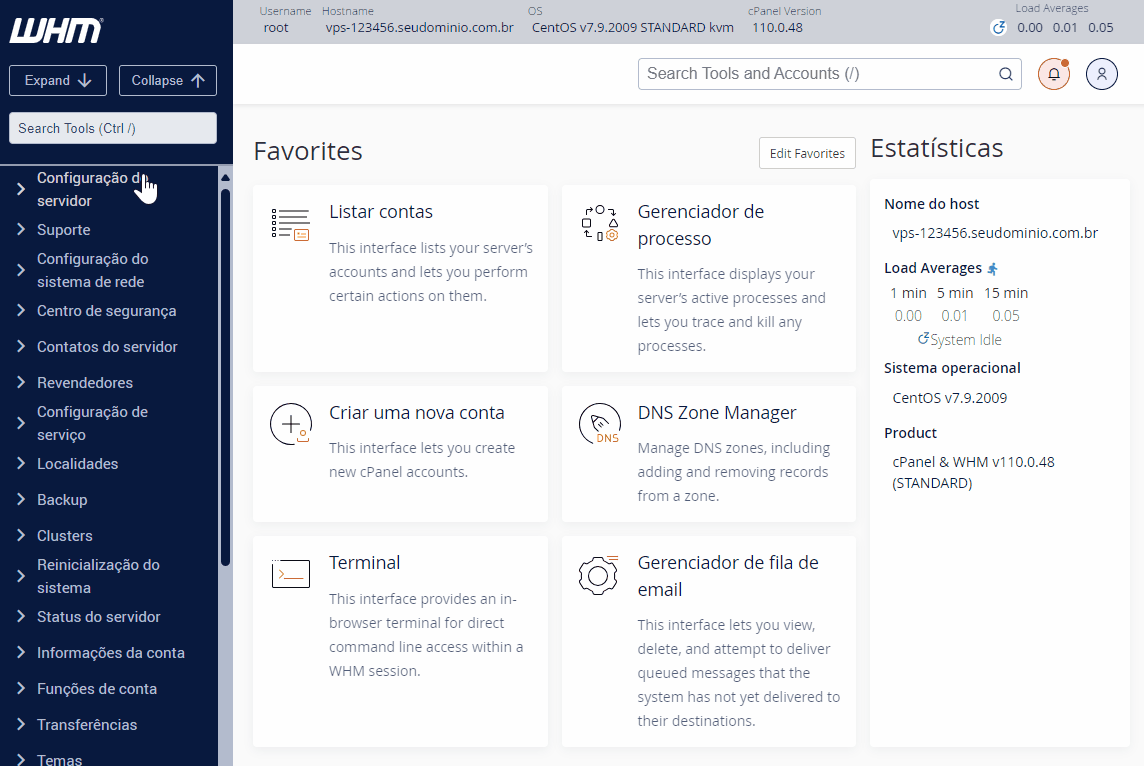Click the Gerenciador de processo icon
The width and height of the screenshot is (1144, 766).
[x=600, y=223]
